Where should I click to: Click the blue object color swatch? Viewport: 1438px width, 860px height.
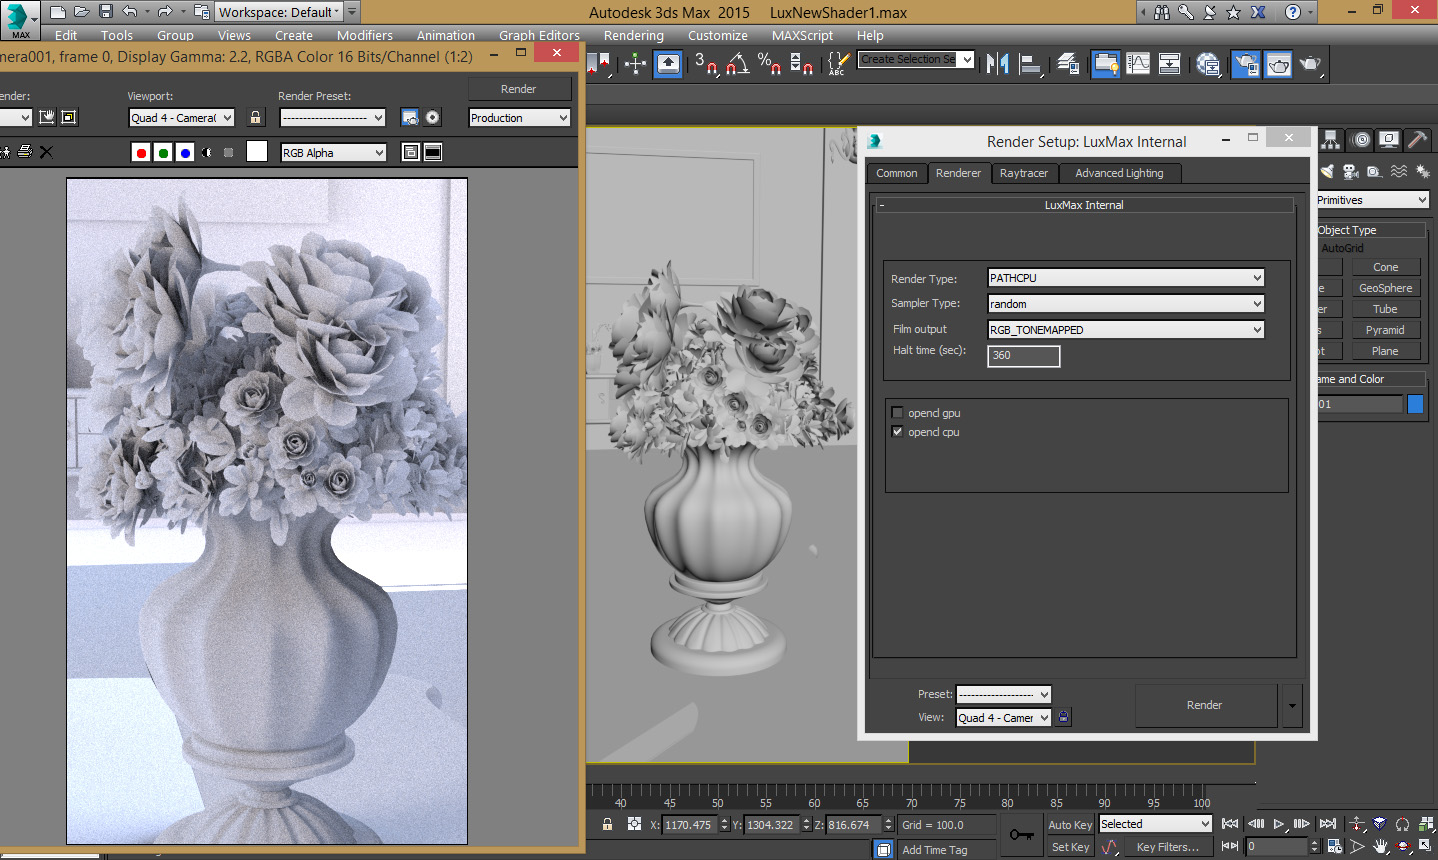[1415, 404]
